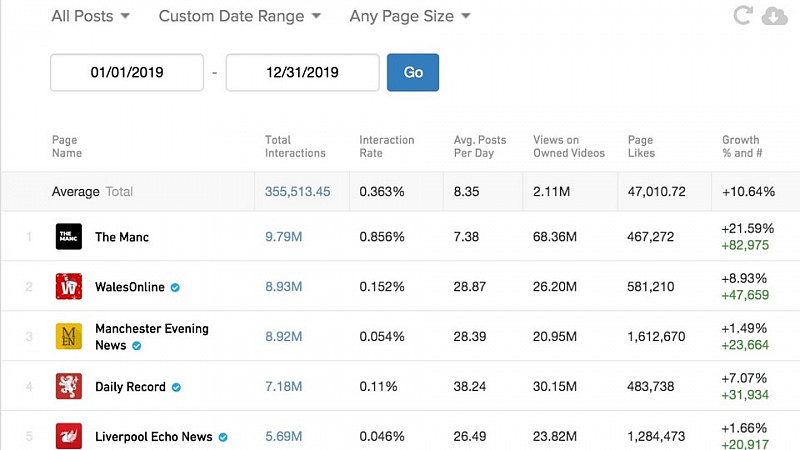Sort by Page Likes column header
Screen dimensions: 800x450
tap(641, 146)
